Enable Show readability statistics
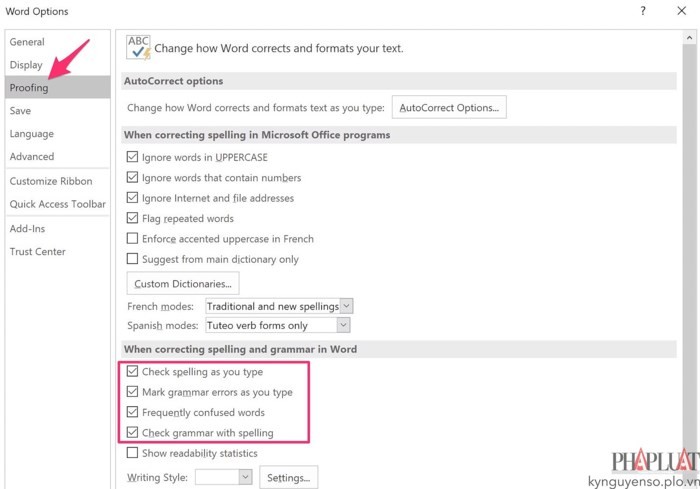Screen dimensions: 700x489 click(132, 453)
